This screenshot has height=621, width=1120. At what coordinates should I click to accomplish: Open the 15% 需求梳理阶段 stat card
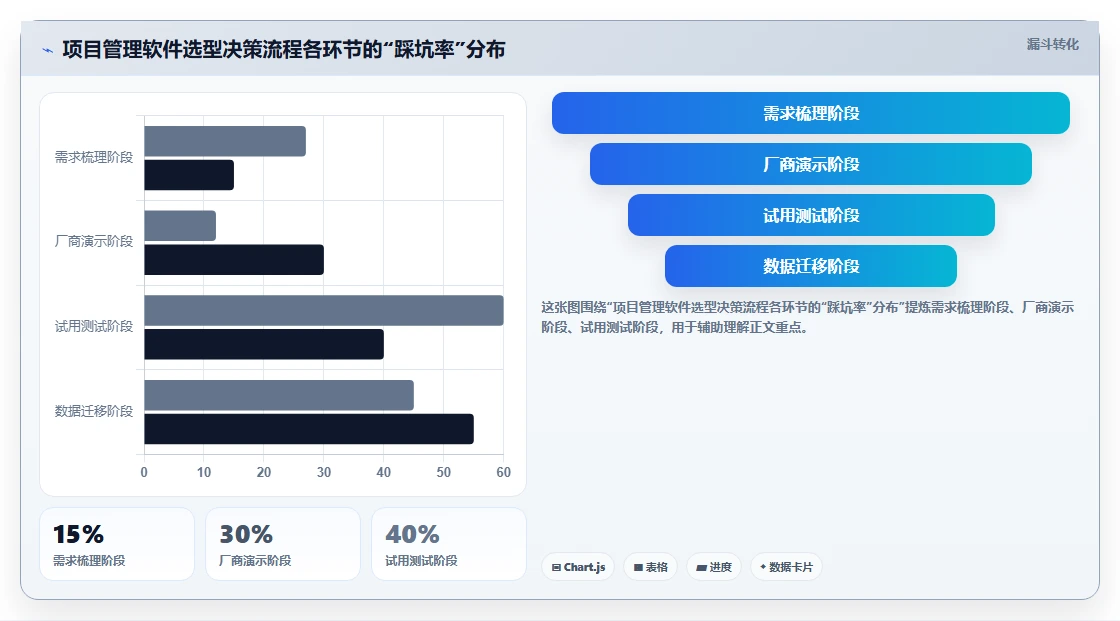tap(117, 545)
